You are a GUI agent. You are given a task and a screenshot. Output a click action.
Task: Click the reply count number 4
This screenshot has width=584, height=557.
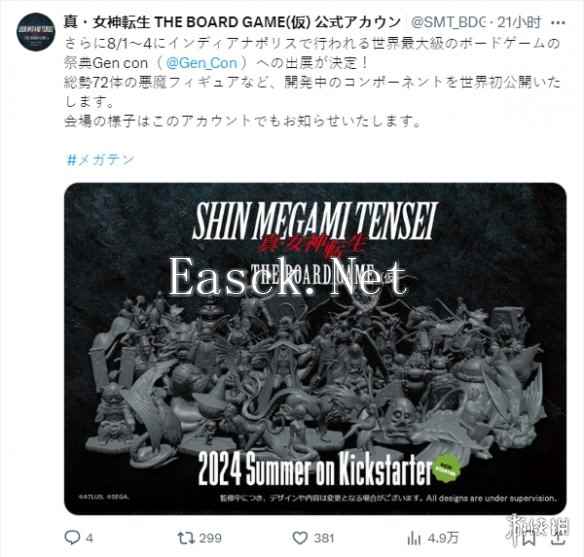click(89, 538)
